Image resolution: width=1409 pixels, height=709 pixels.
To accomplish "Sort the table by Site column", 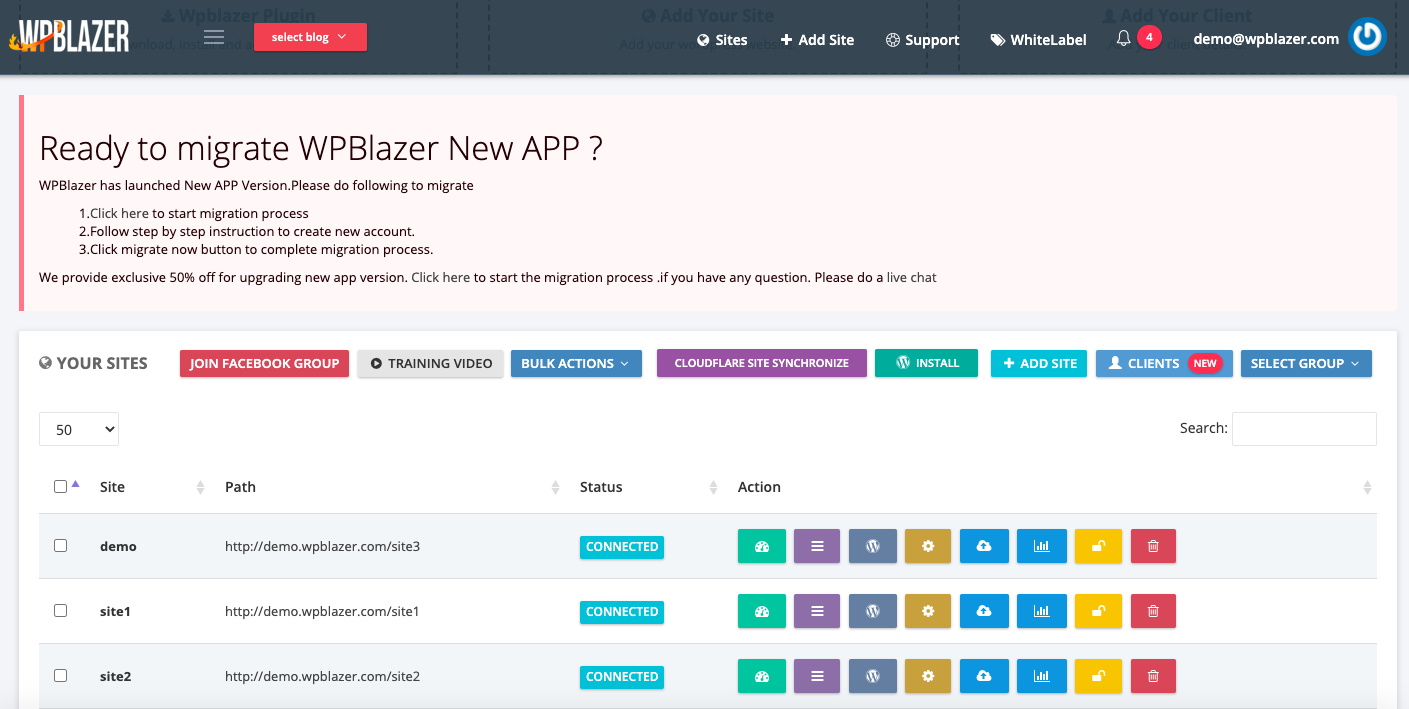I will pos(152,487).
